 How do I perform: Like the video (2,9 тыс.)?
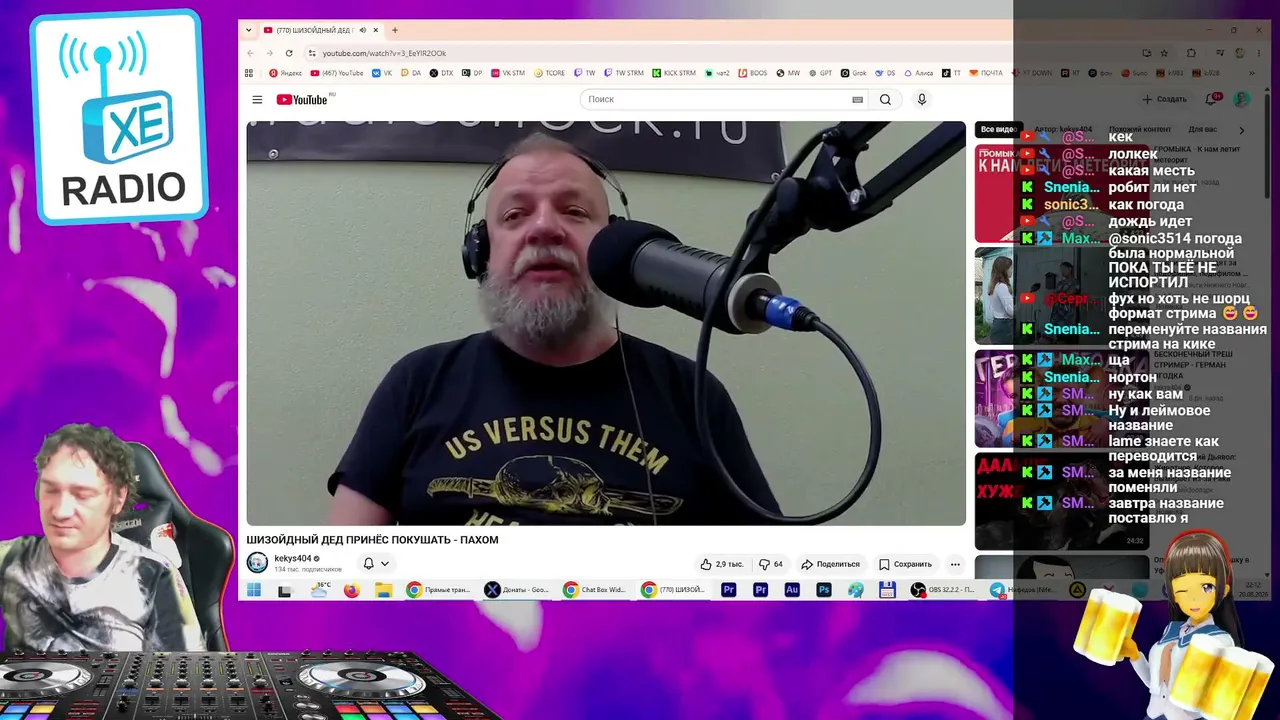[721, 564]
